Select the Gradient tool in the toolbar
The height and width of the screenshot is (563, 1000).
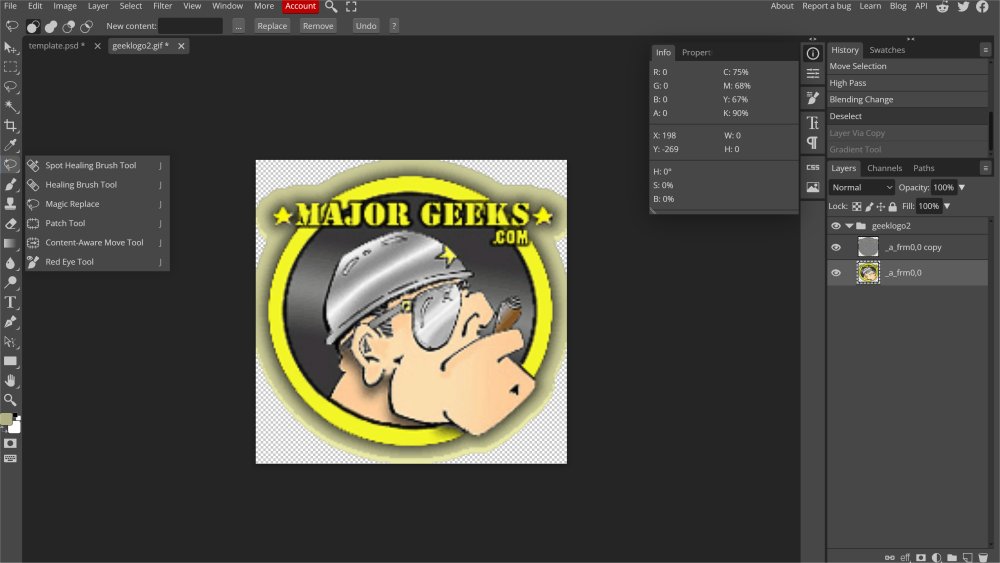10,244
